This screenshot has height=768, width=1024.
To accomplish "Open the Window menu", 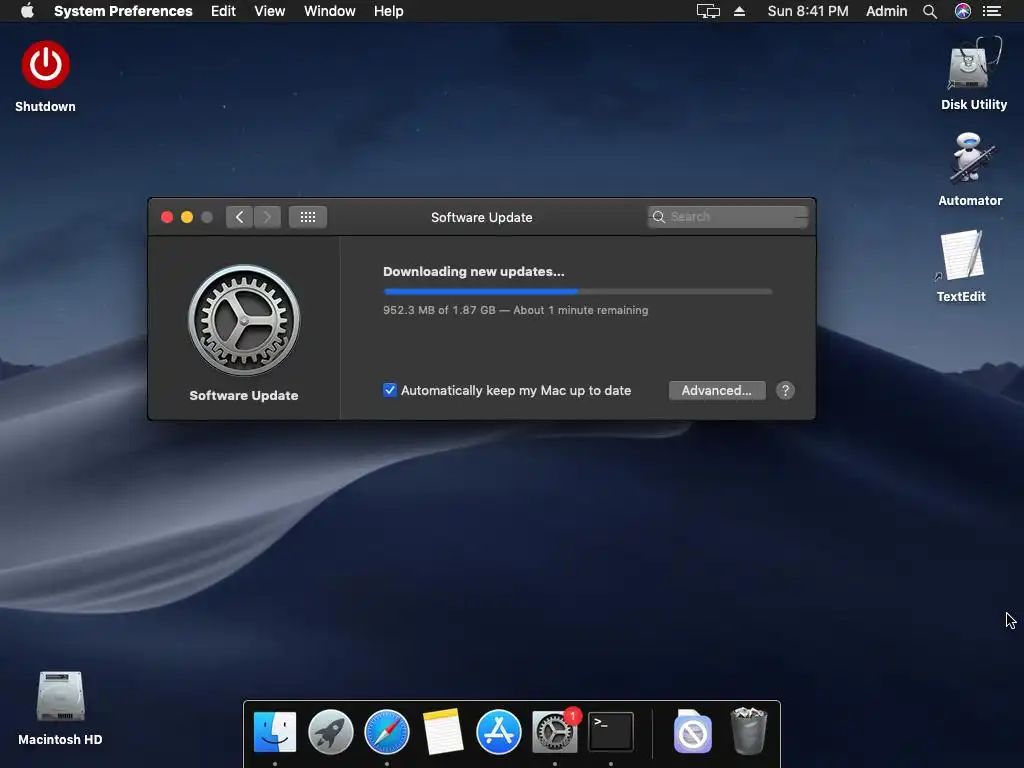I will (330, 11).
